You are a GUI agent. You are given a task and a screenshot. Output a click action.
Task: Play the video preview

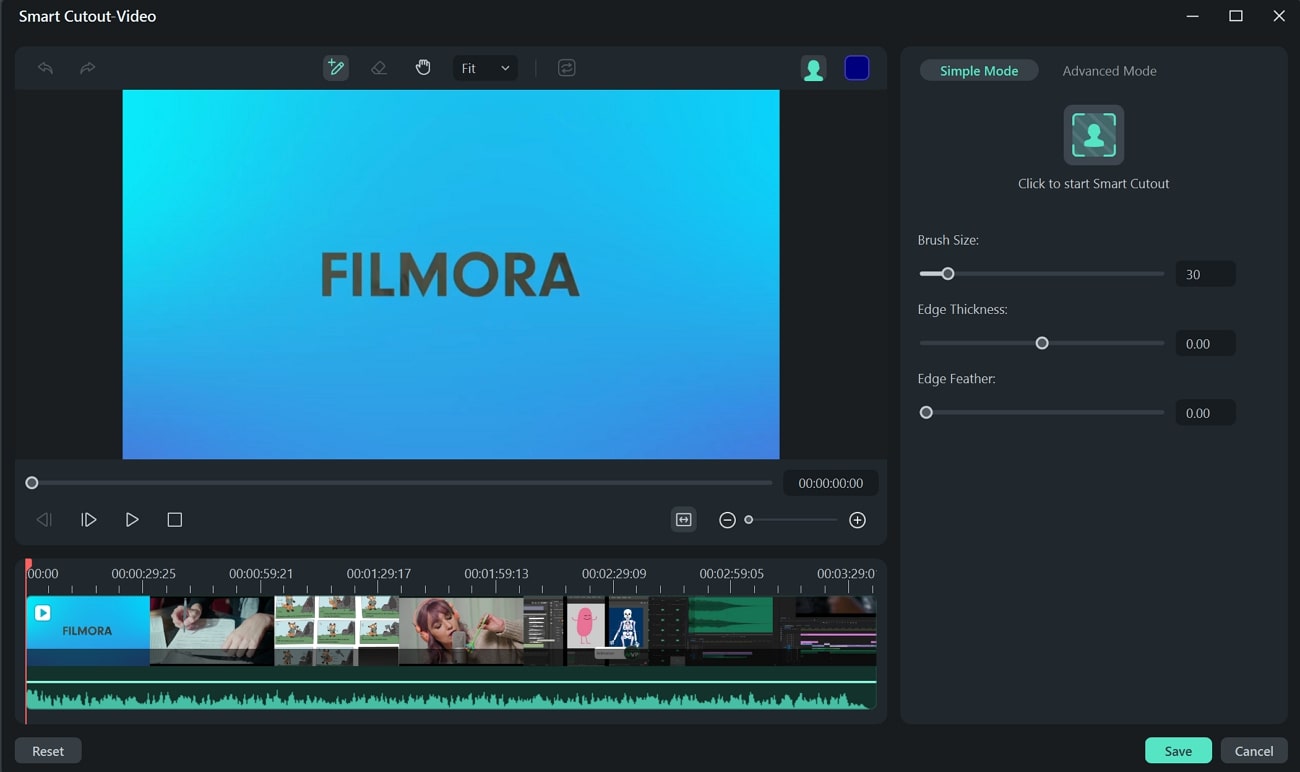tap(132, 520)
